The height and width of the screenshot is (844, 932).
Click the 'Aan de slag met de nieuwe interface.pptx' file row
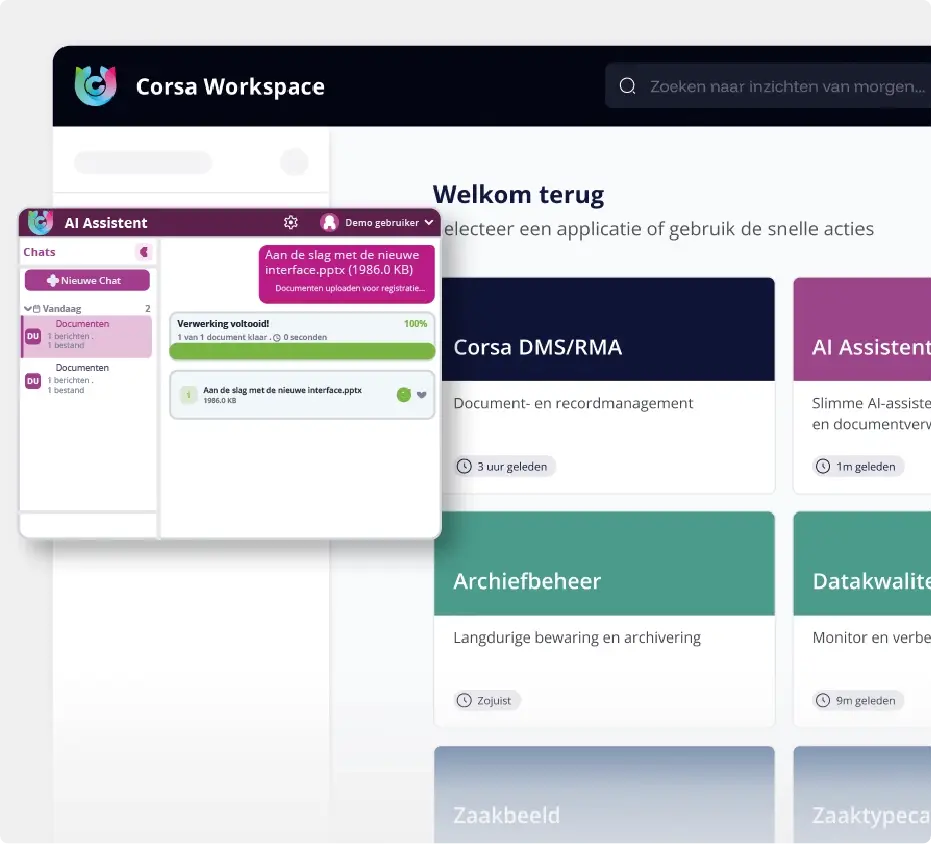[302, 395]
